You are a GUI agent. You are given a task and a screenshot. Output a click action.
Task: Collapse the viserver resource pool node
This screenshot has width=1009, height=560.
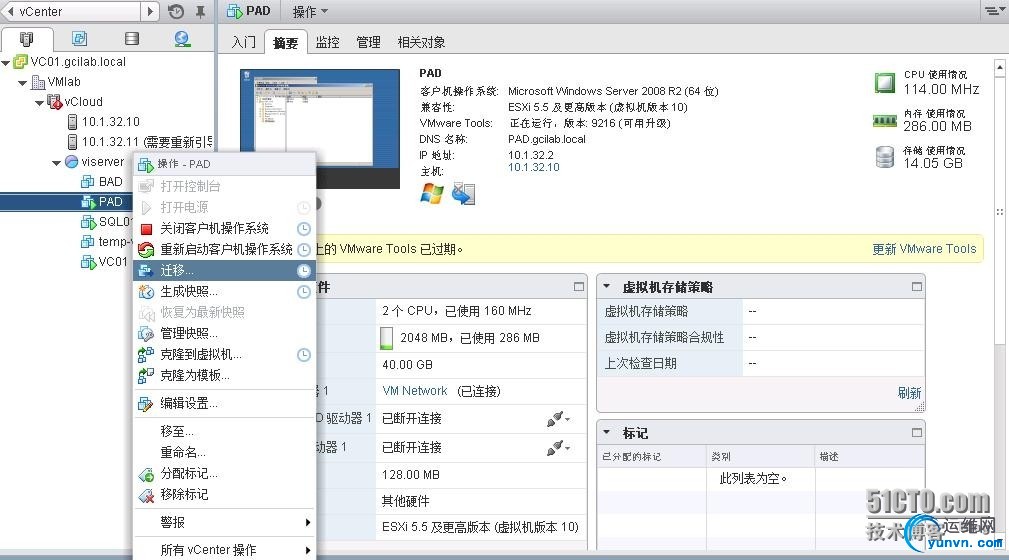[57, 163]
